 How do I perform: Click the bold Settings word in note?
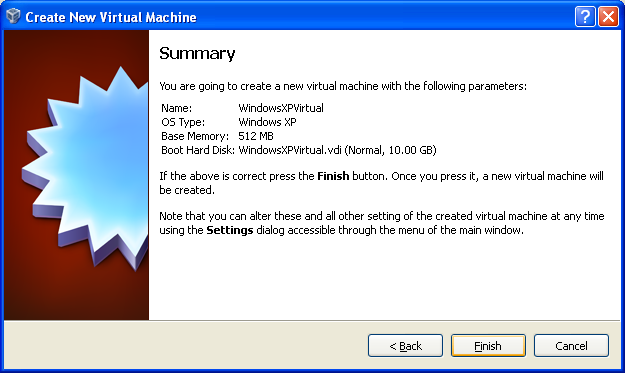230,230
